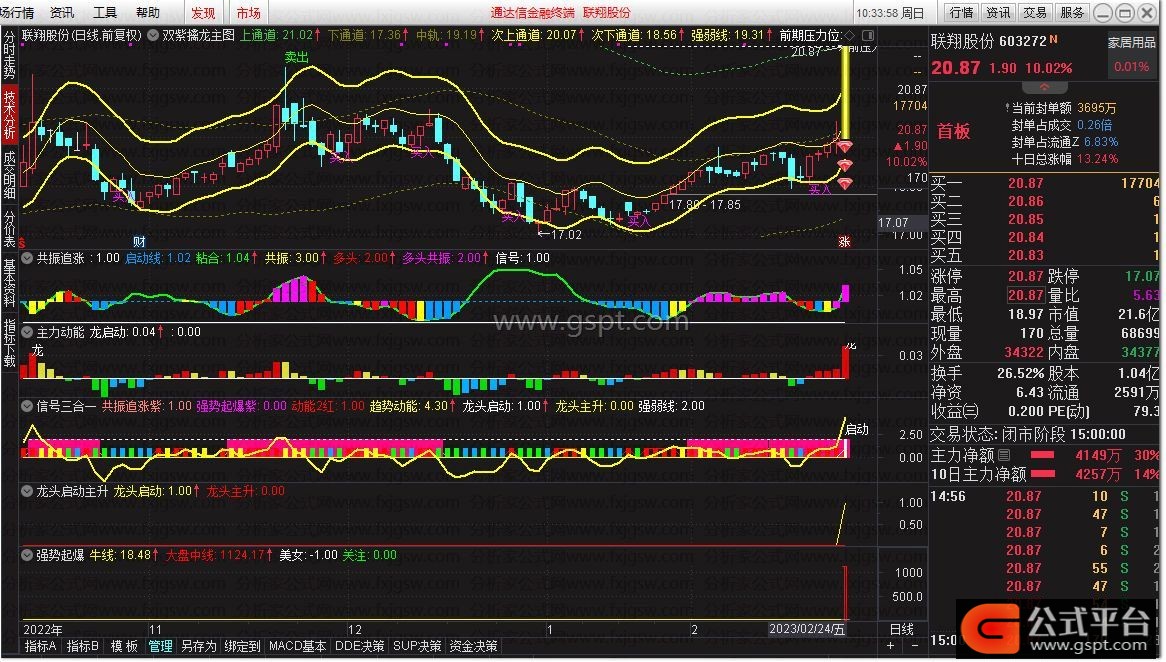Collapse the 龙头启动主升 indicator panel toggle
1166x662 pixels.
pos(28,491)
